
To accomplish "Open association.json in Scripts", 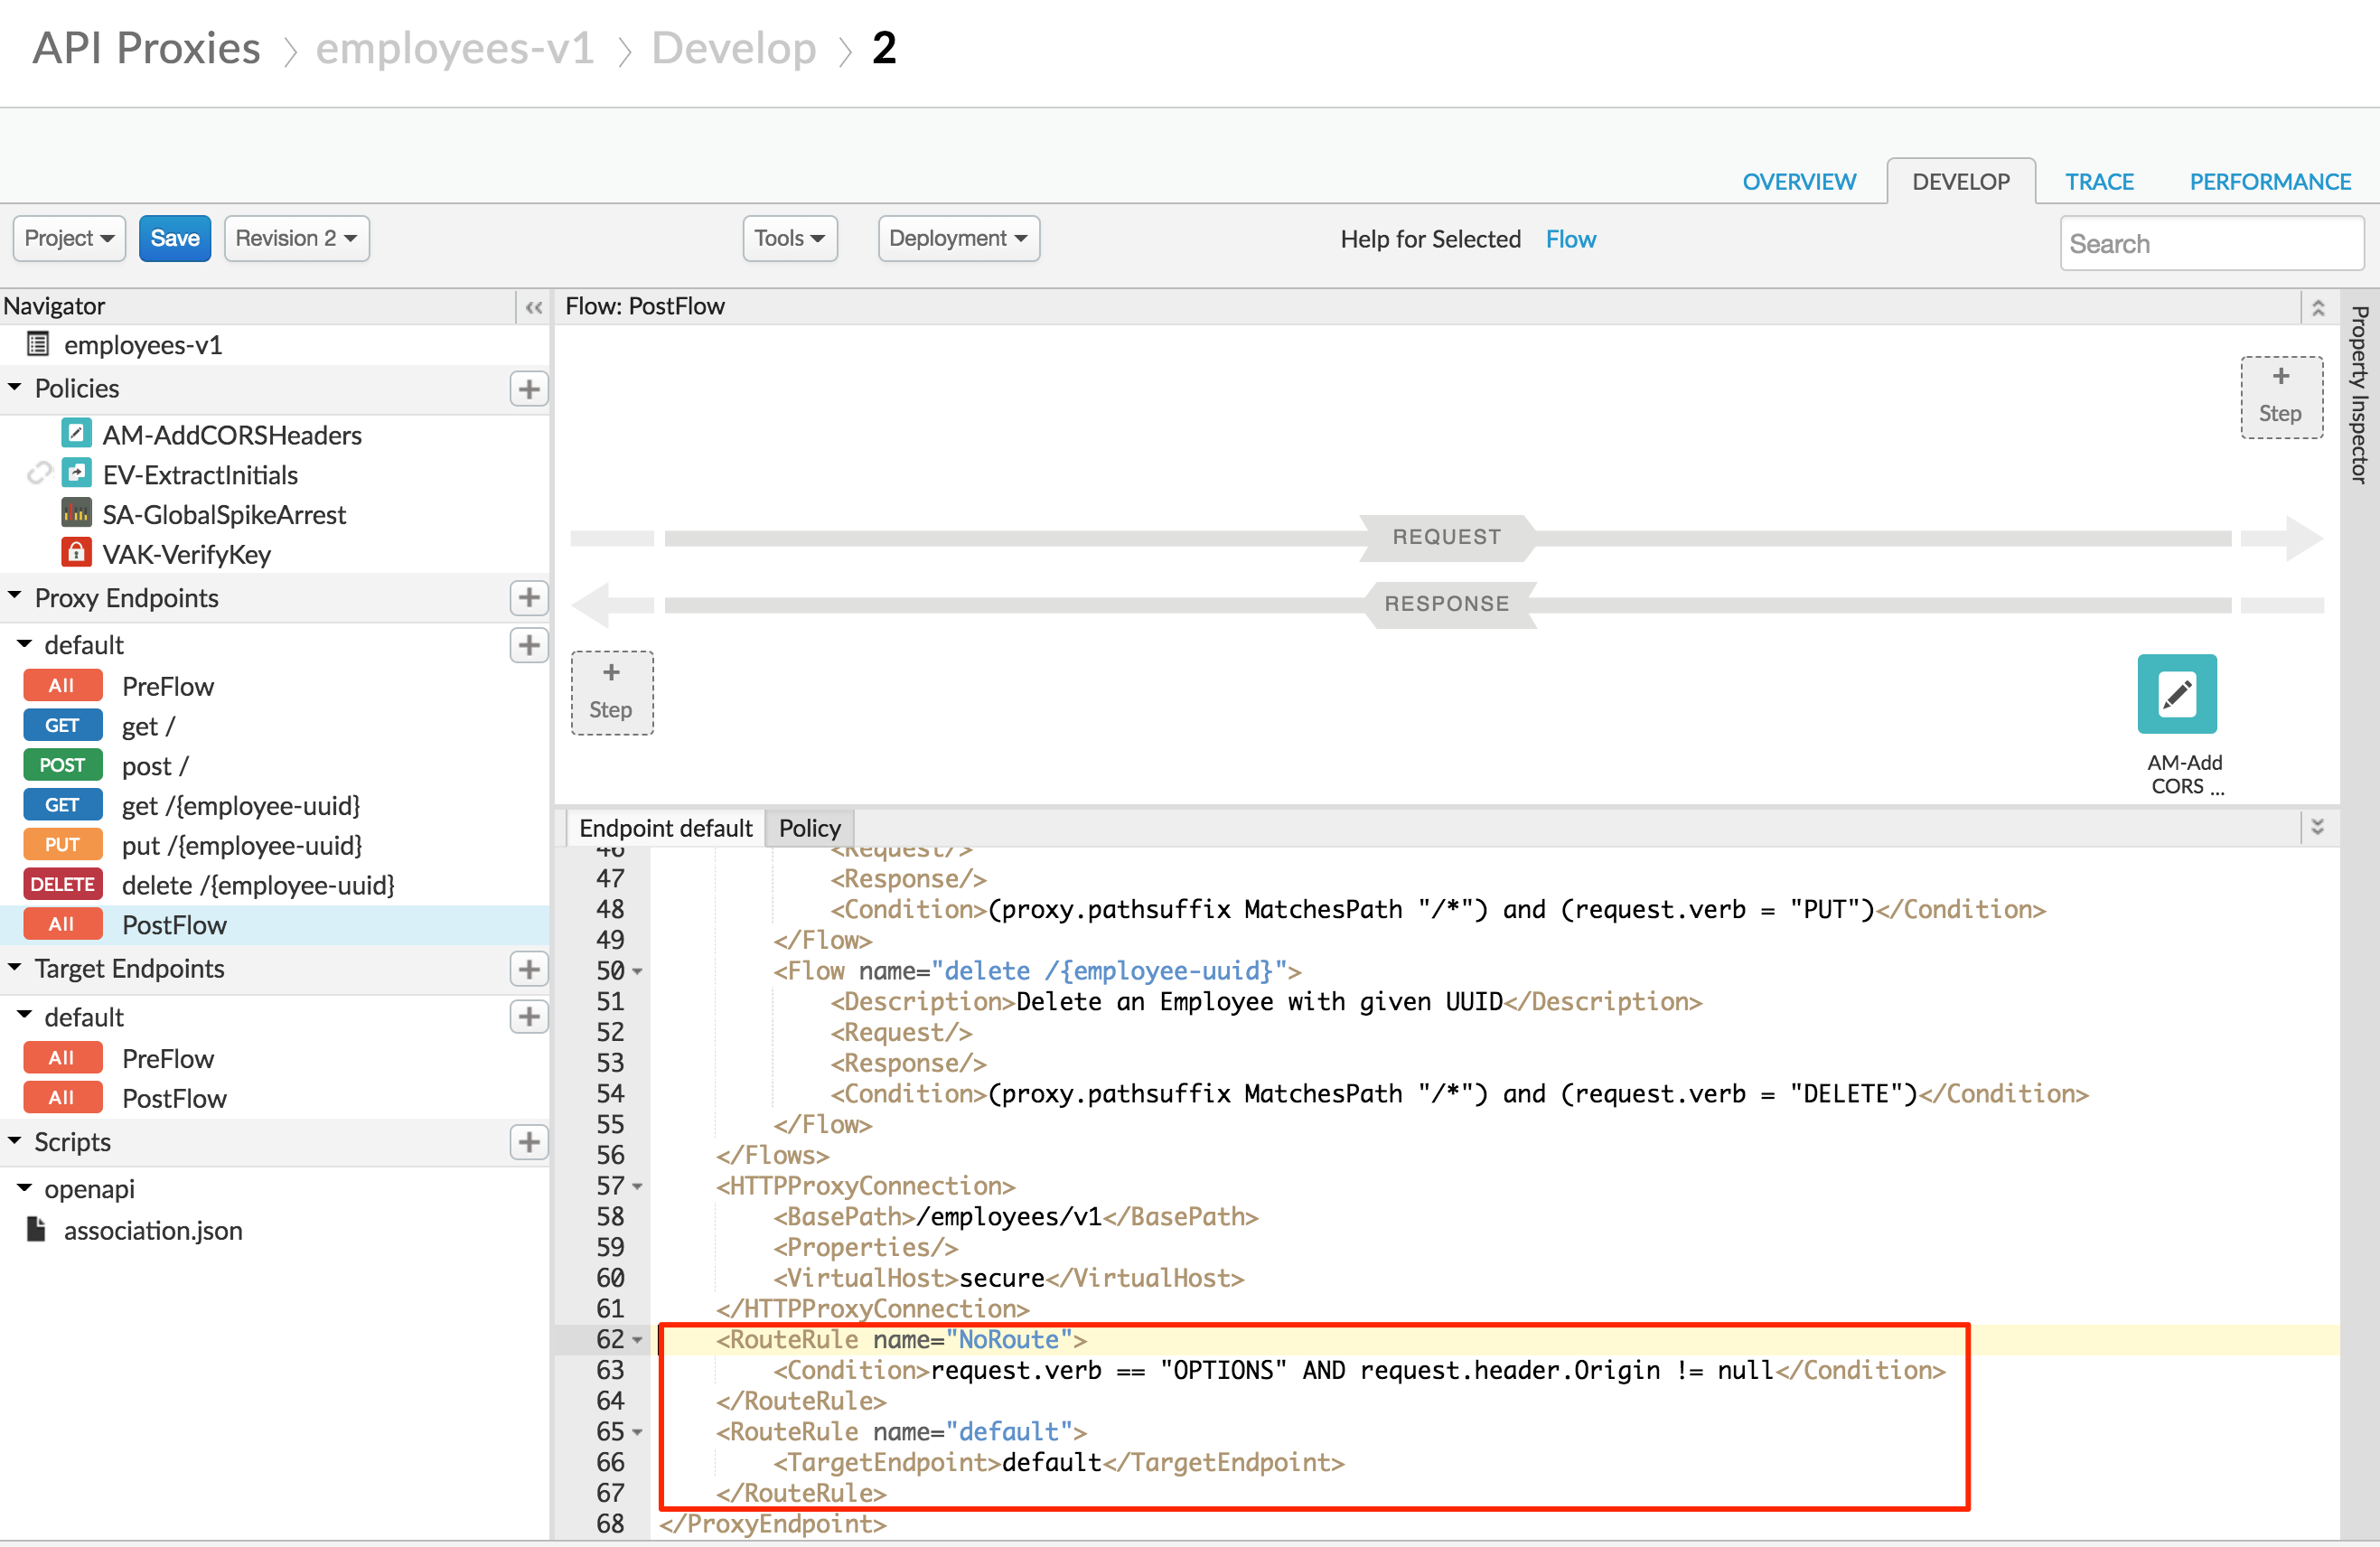I will pyautogui.click(x=153, y=1230).
